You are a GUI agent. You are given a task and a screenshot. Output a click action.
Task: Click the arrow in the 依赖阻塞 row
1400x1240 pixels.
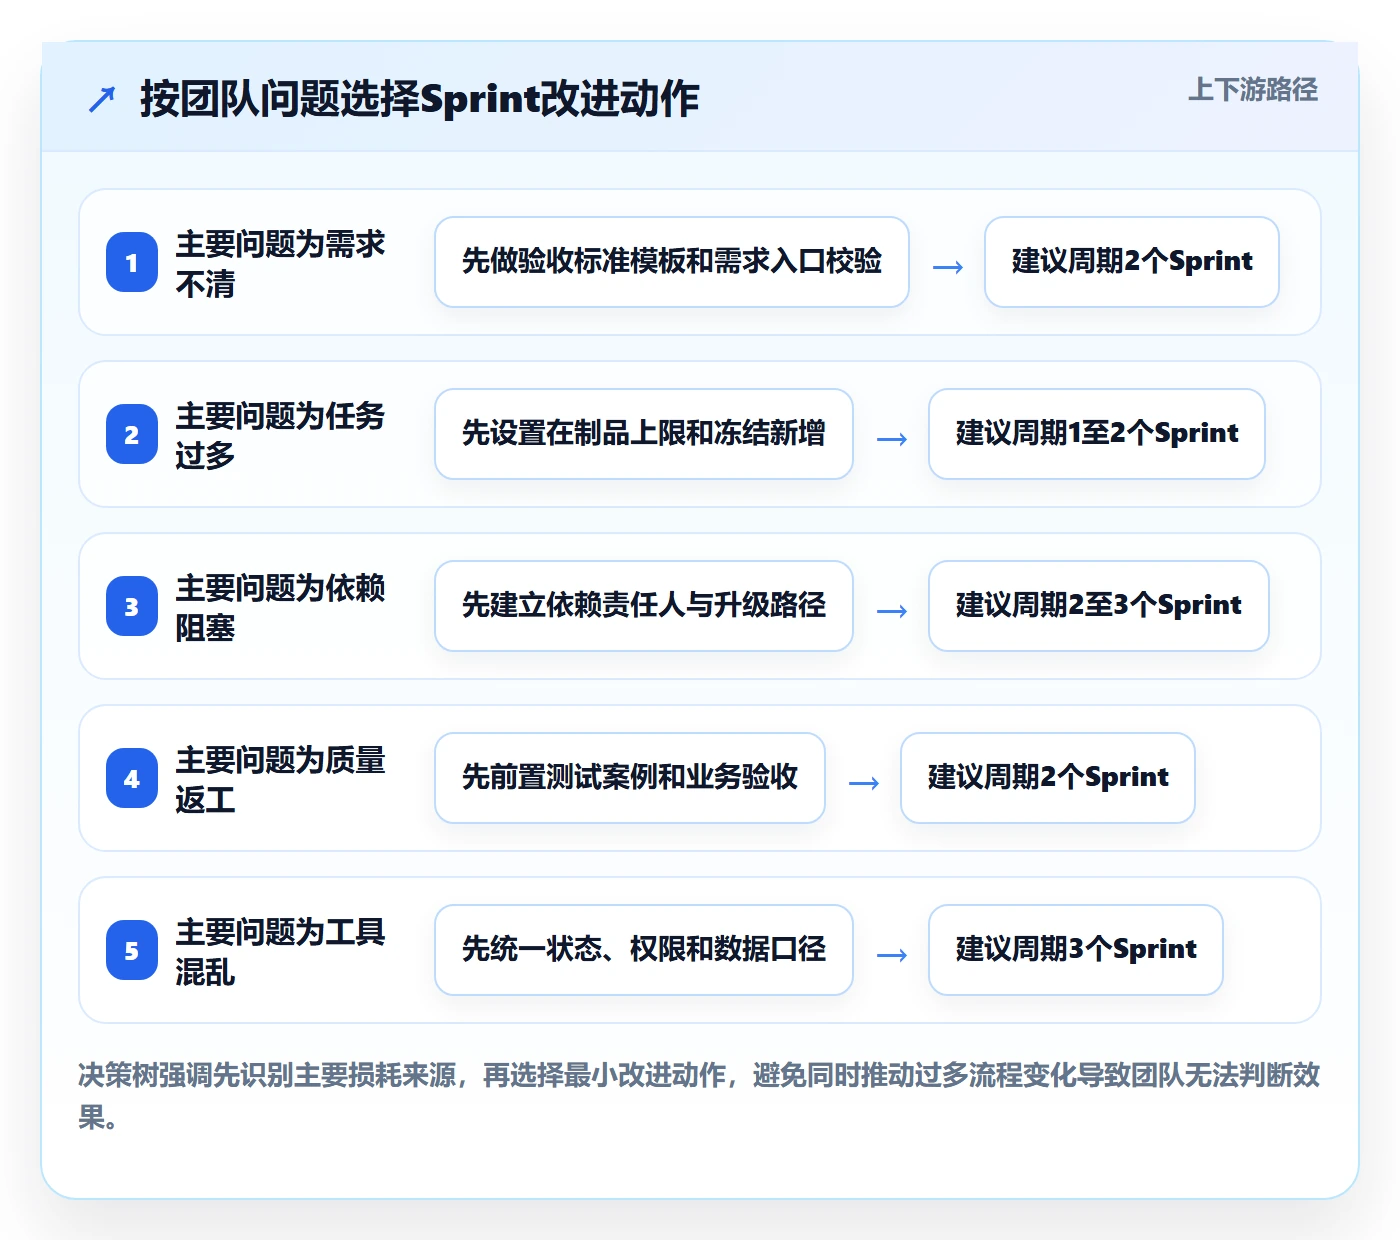[891, 610]
